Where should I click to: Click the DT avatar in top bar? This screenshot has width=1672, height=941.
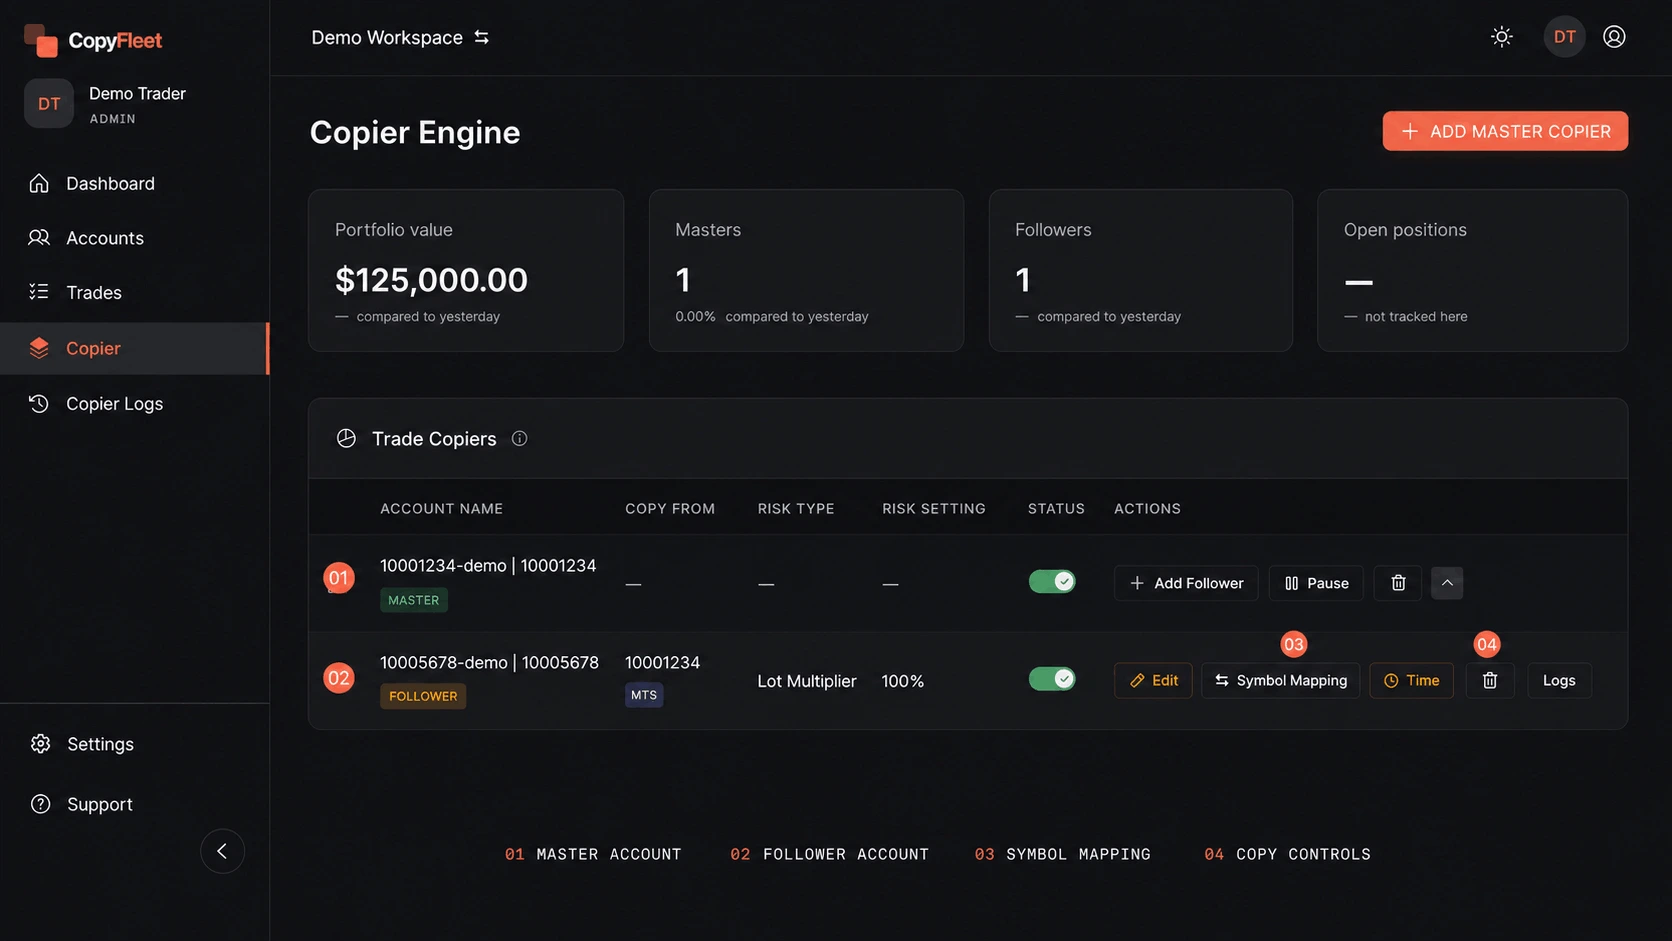(x=1564, y=37)
